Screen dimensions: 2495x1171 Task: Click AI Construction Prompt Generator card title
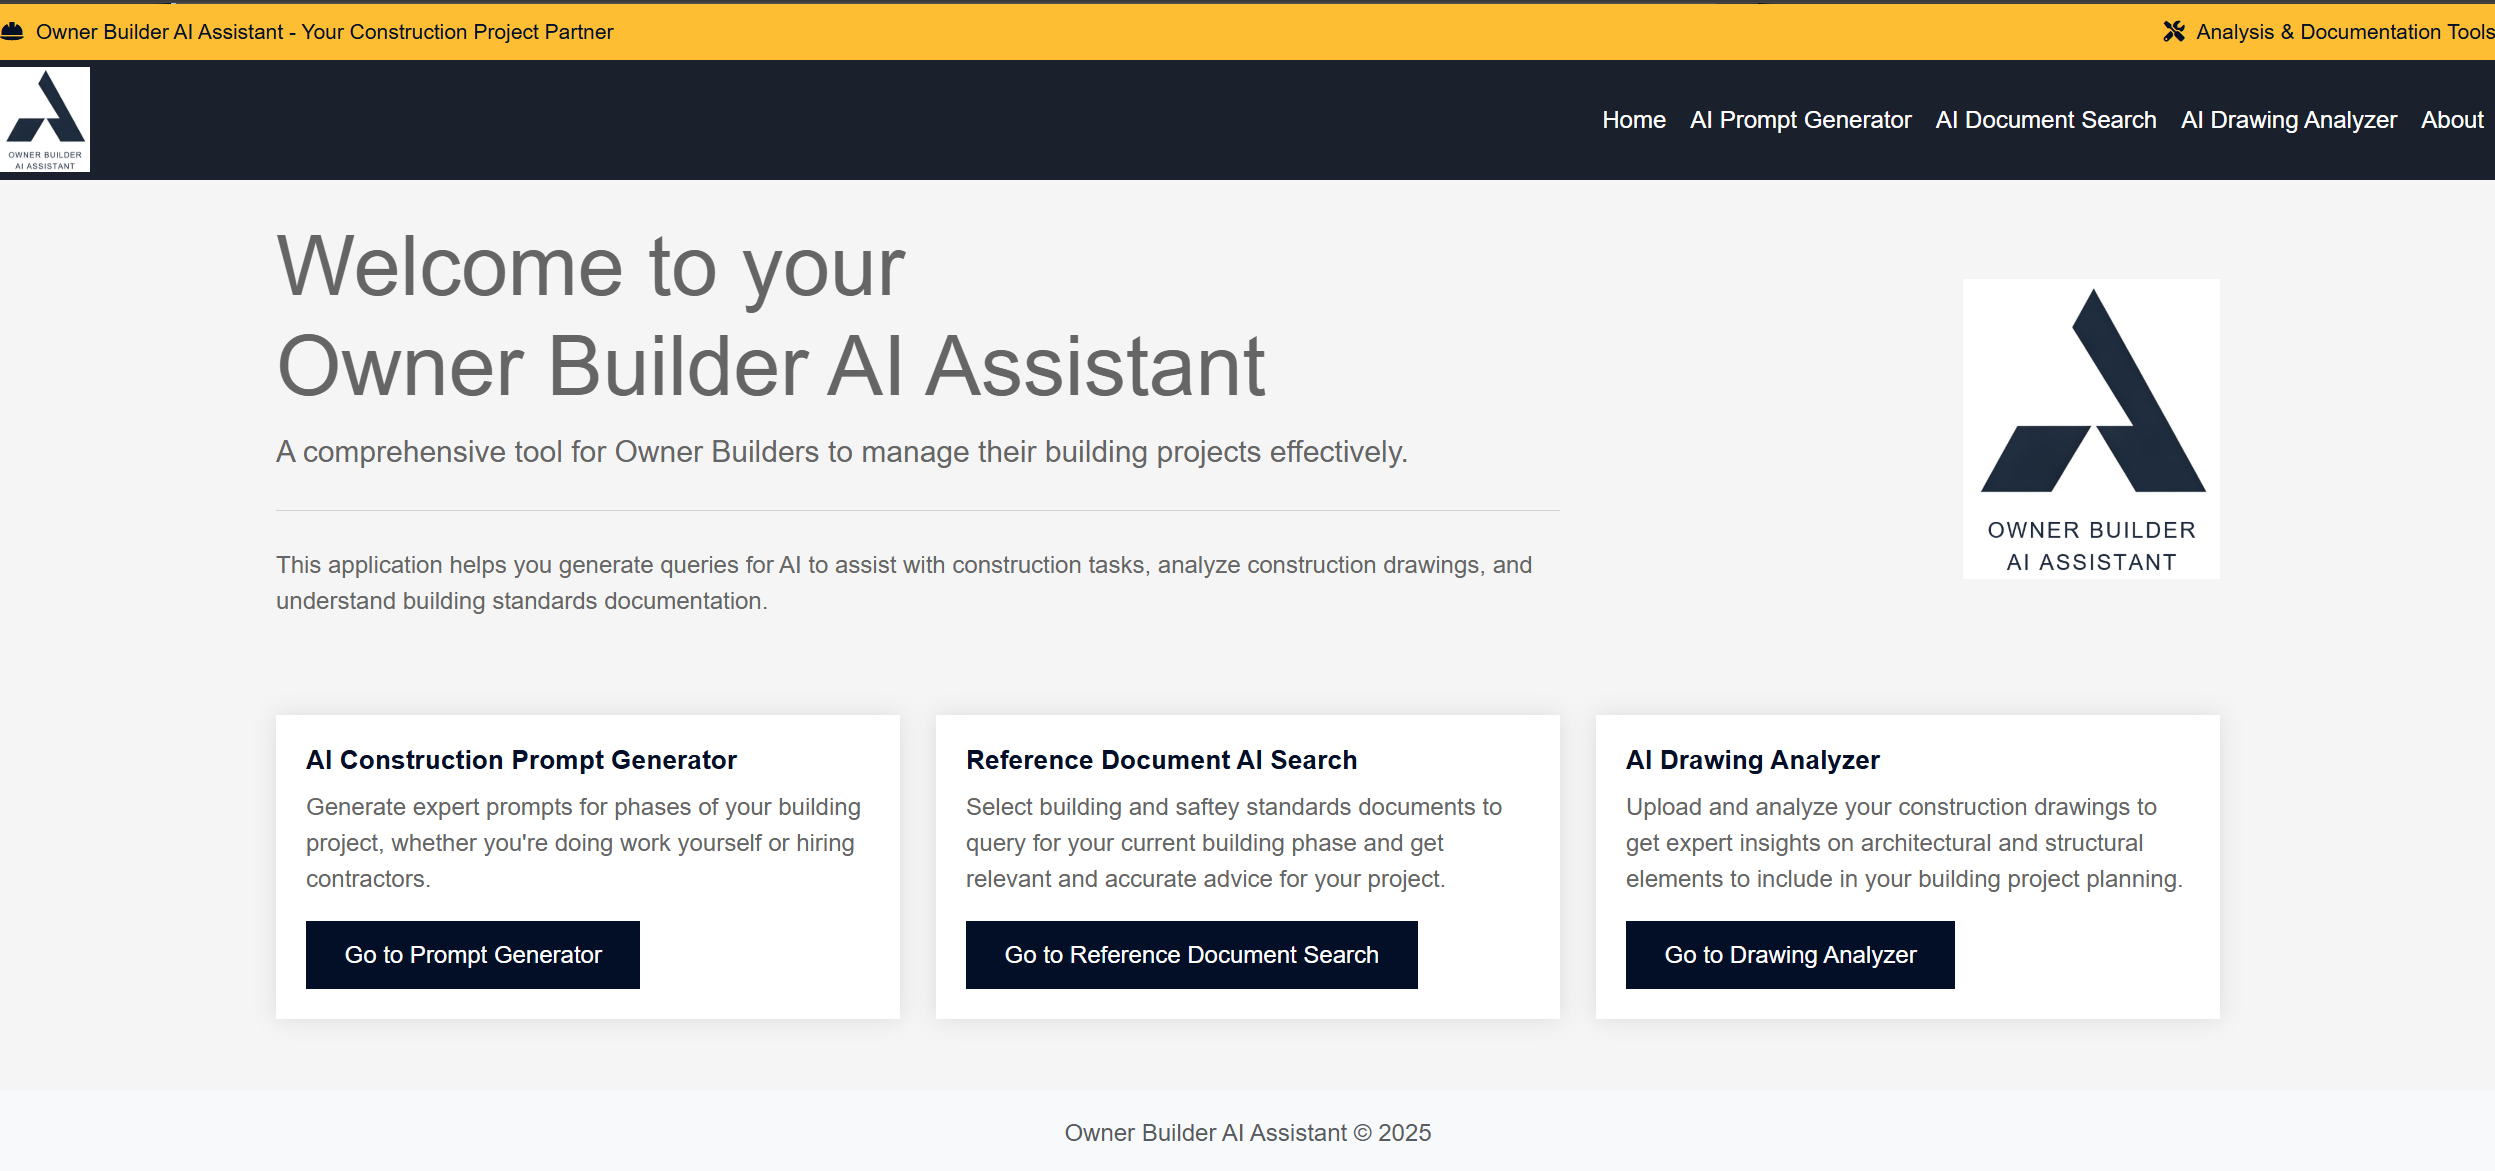coord(521,760)
